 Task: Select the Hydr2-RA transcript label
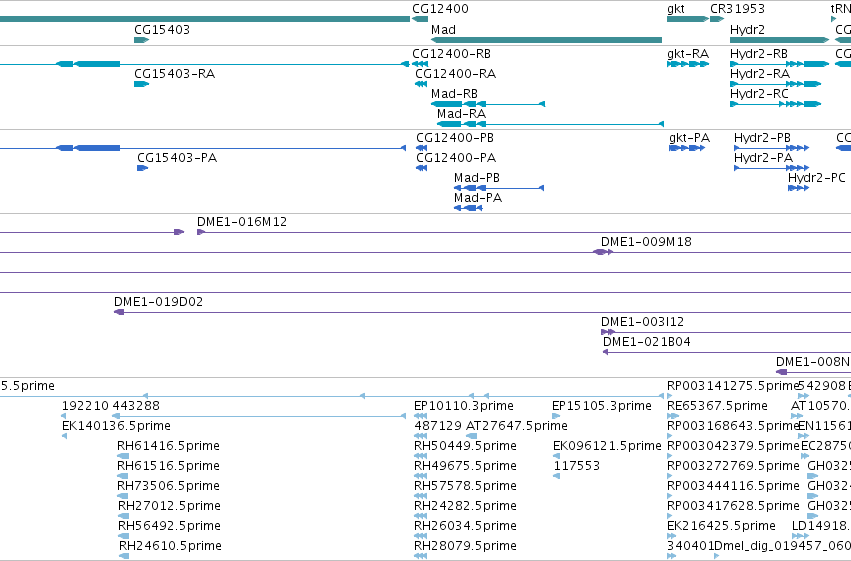pos(760,74)
